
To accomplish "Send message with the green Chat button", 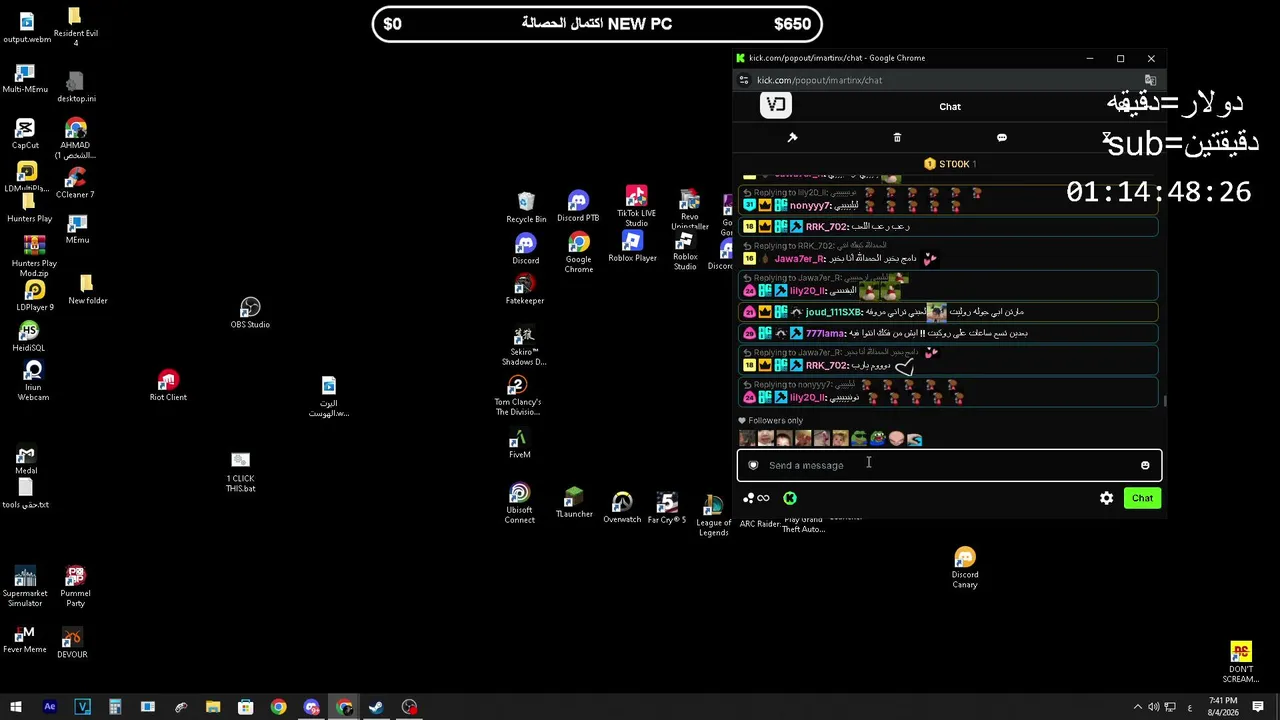I will click(x=1142, y=498).
